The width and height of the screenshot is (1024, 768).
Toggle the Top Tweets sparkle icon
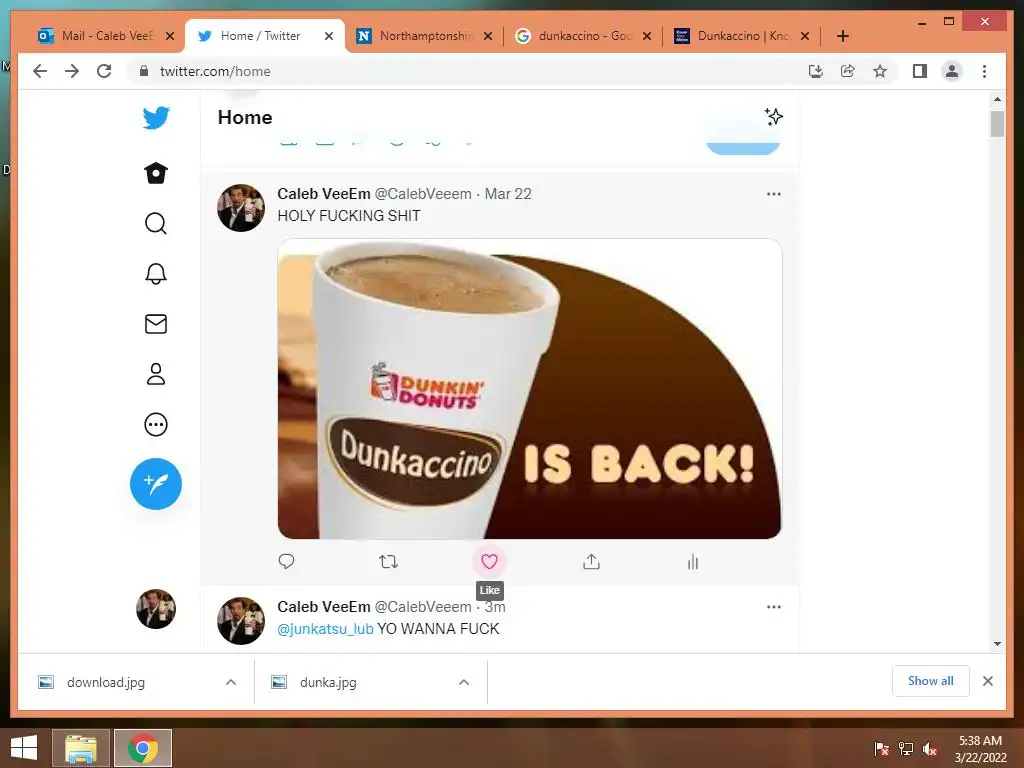774,117
